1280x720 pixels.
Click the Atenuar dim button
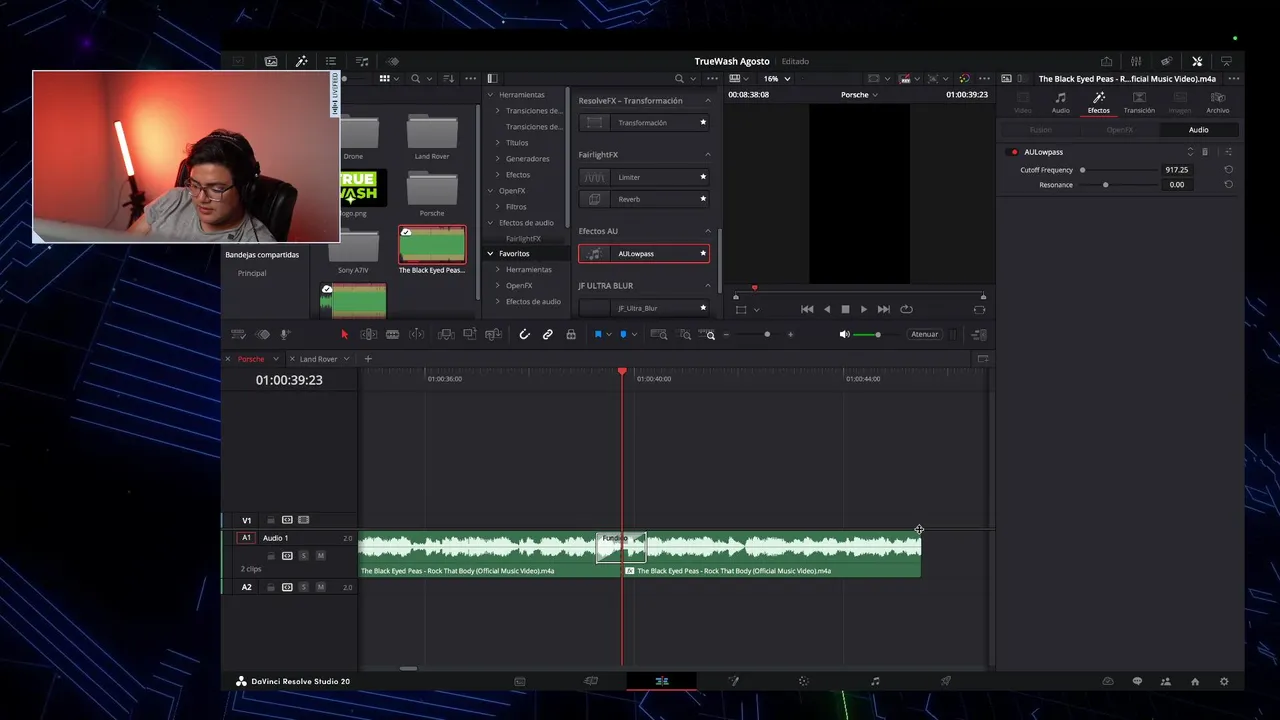point(924,334)
